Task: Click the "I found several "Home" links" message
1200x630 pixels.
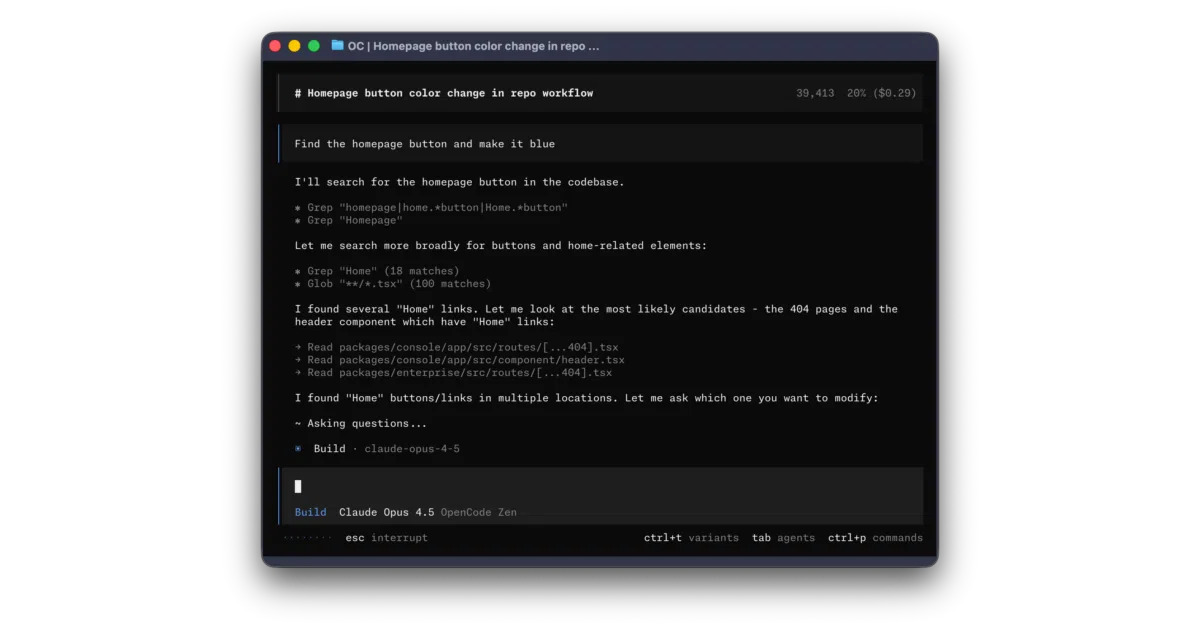Action: coord(596,316)
